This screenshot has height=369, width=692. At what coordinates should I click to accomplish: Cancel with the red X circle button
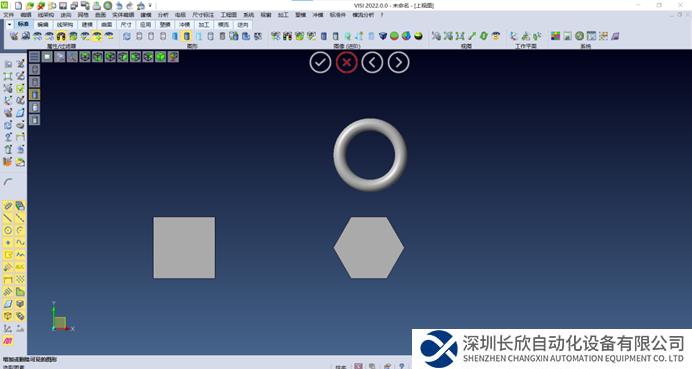(x=346, y=63)
